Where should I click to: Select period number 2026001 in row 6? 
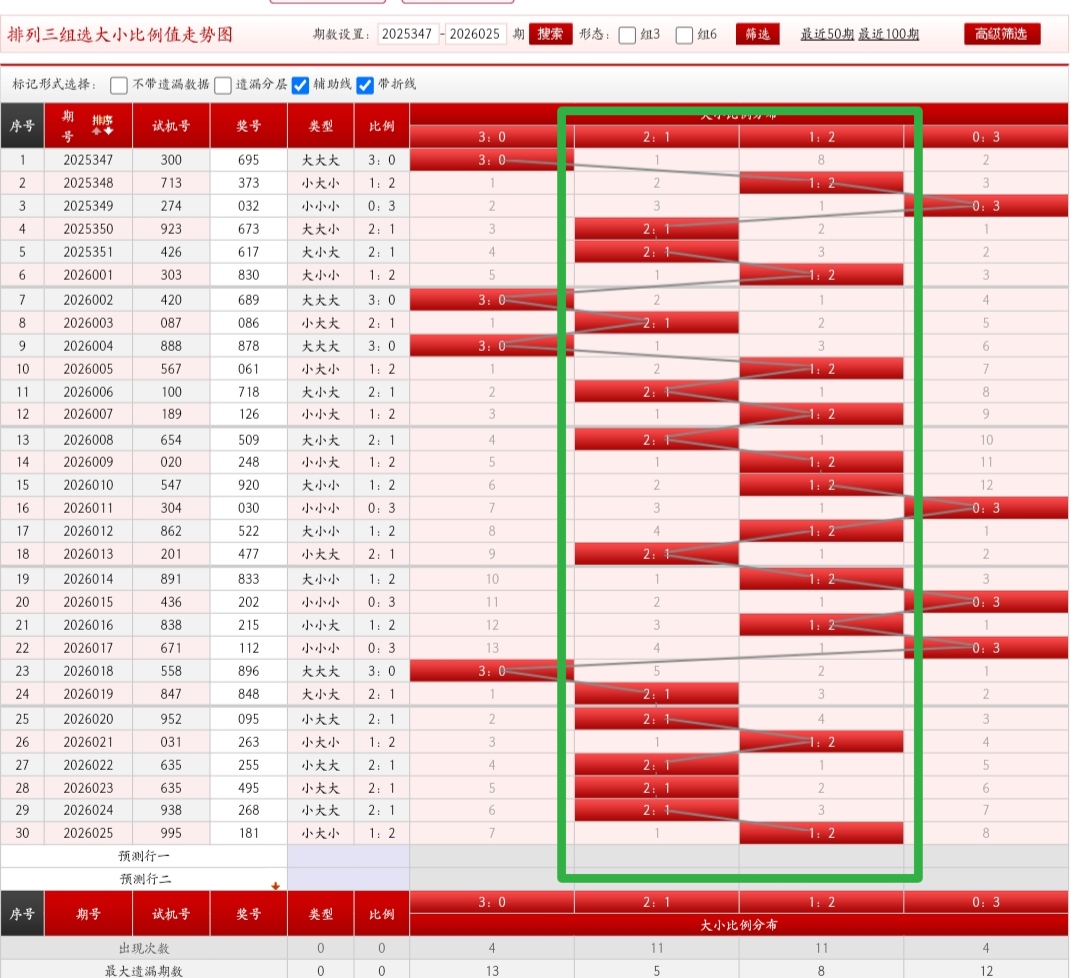click(x=88, y=275)
